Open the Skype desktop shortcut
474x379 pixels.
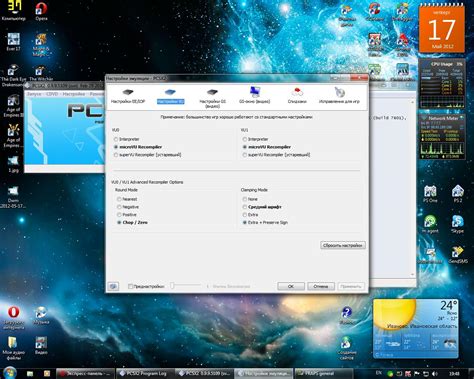click(458, 224)
